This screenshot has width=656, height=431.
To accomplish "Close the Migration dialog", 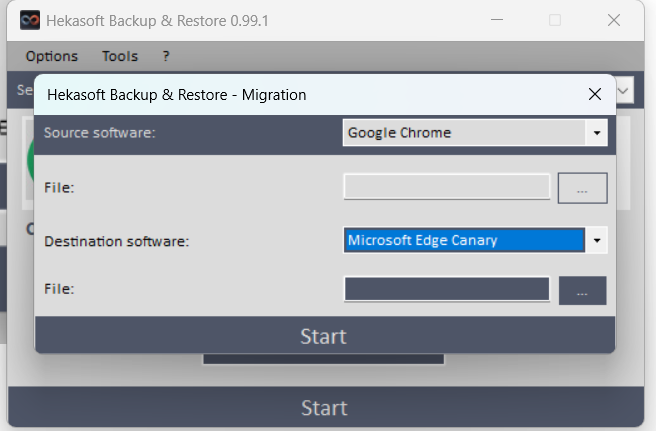I will click(x=594, y=95).
